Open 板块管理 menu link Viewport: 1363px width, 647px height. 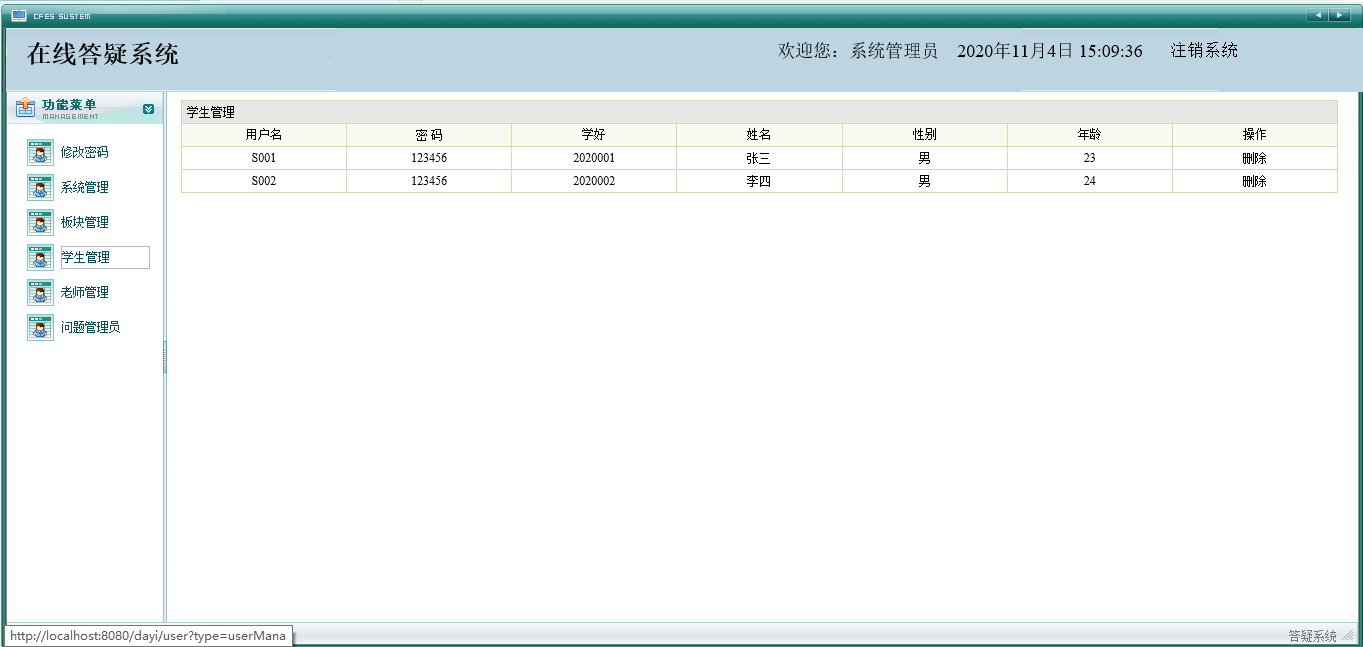point(84,222)
